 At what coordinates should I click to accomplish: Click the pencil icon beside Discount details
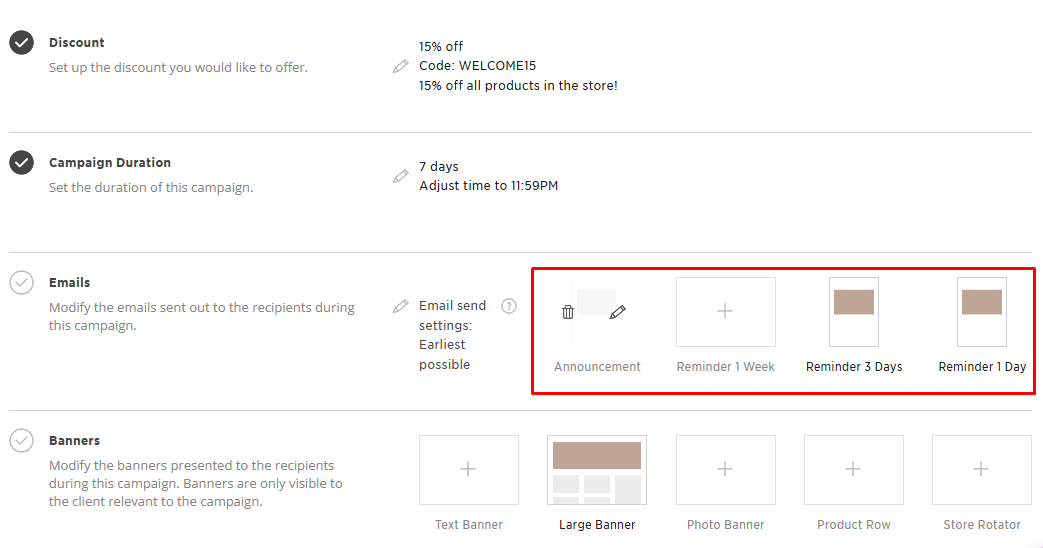[x=400, y=66]
